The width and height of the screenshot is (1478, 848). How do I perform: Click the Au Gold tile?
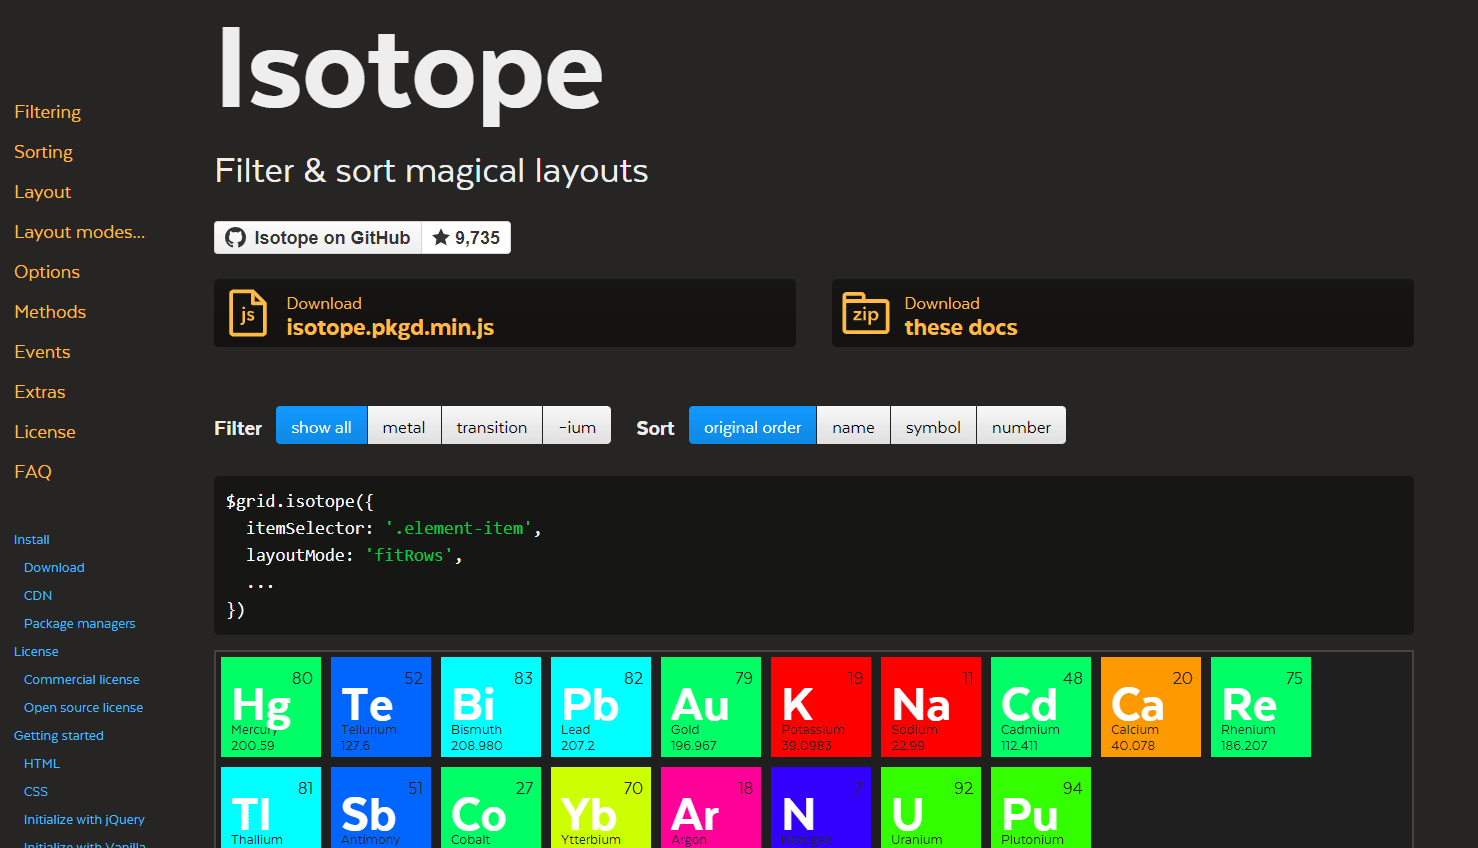[x=711, y=707]
